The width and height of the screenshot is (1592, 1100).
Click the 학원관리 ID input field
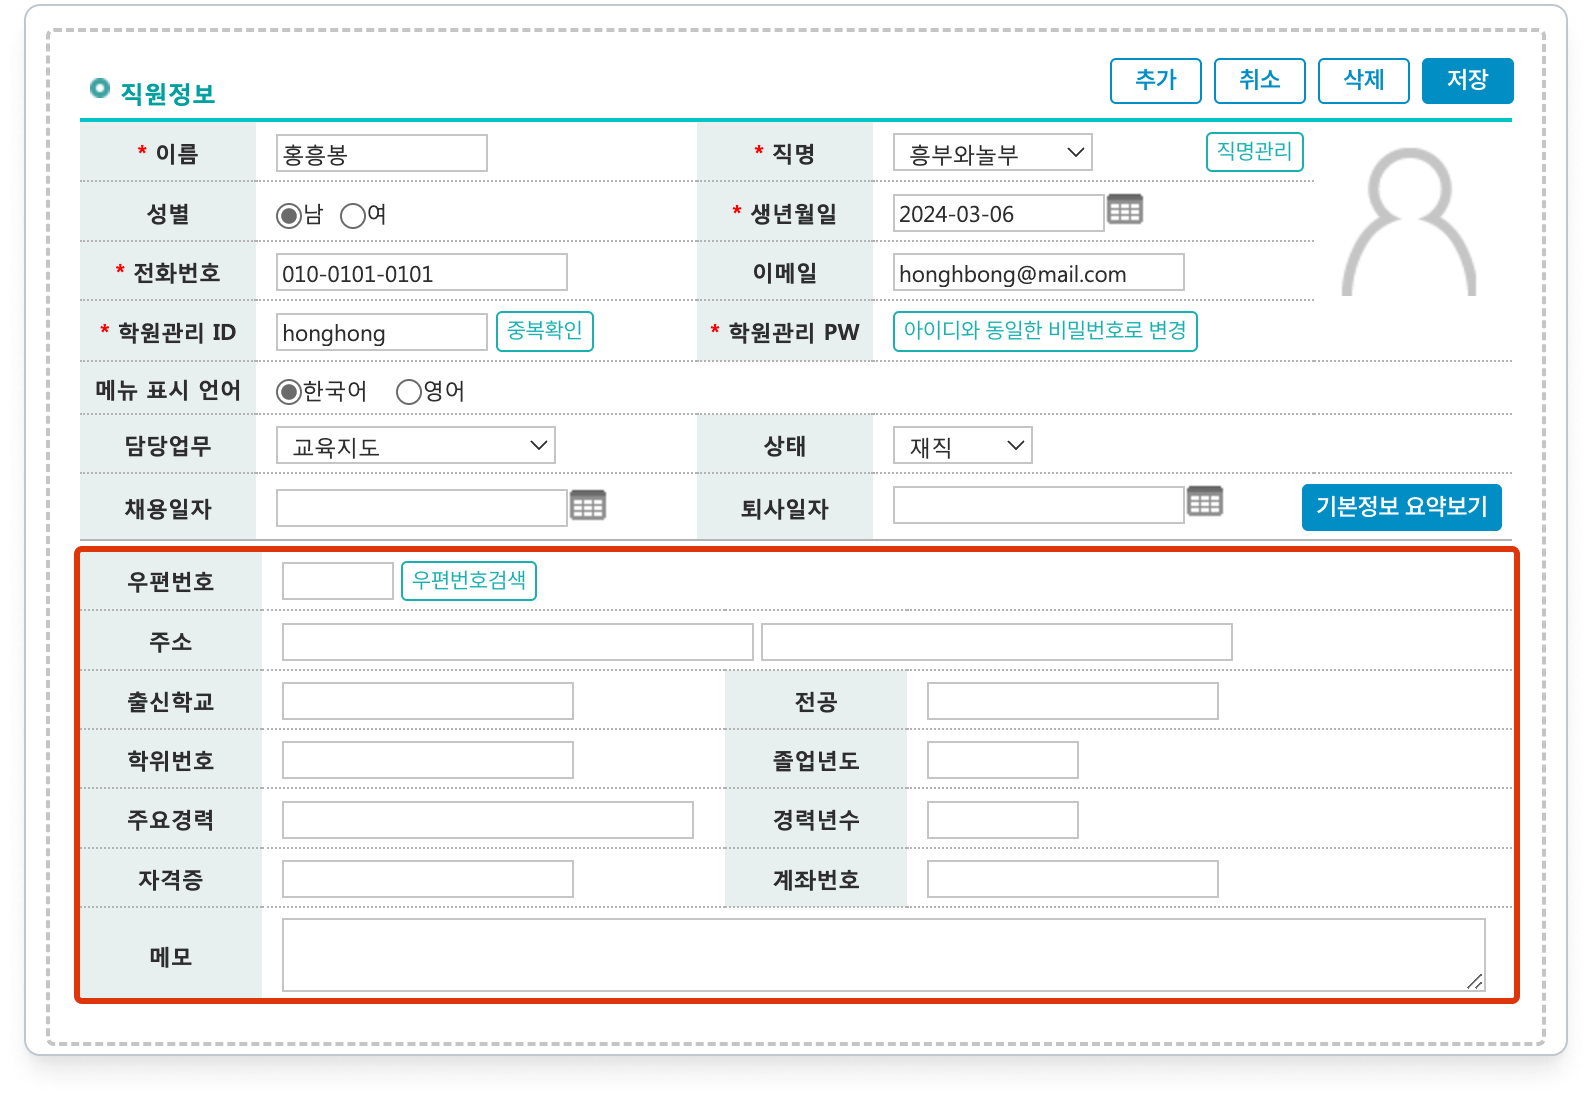tap(382, 332)
